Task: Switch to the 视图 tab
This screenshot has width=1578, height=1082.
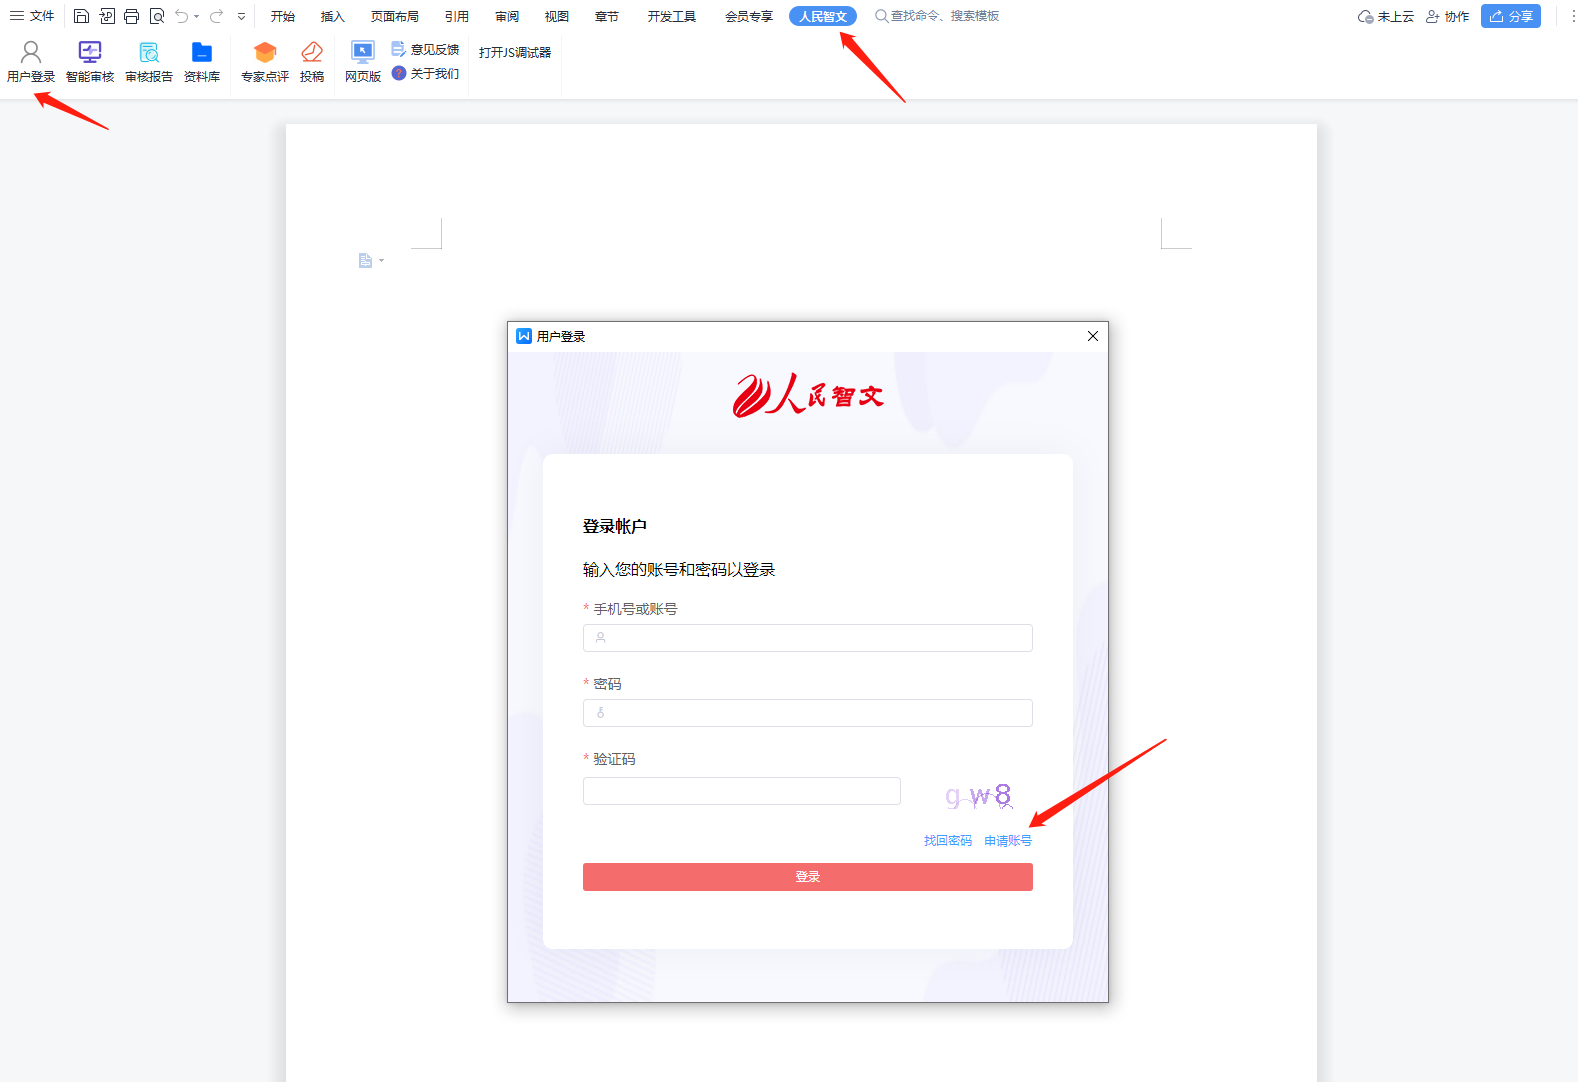Action: 557,16
